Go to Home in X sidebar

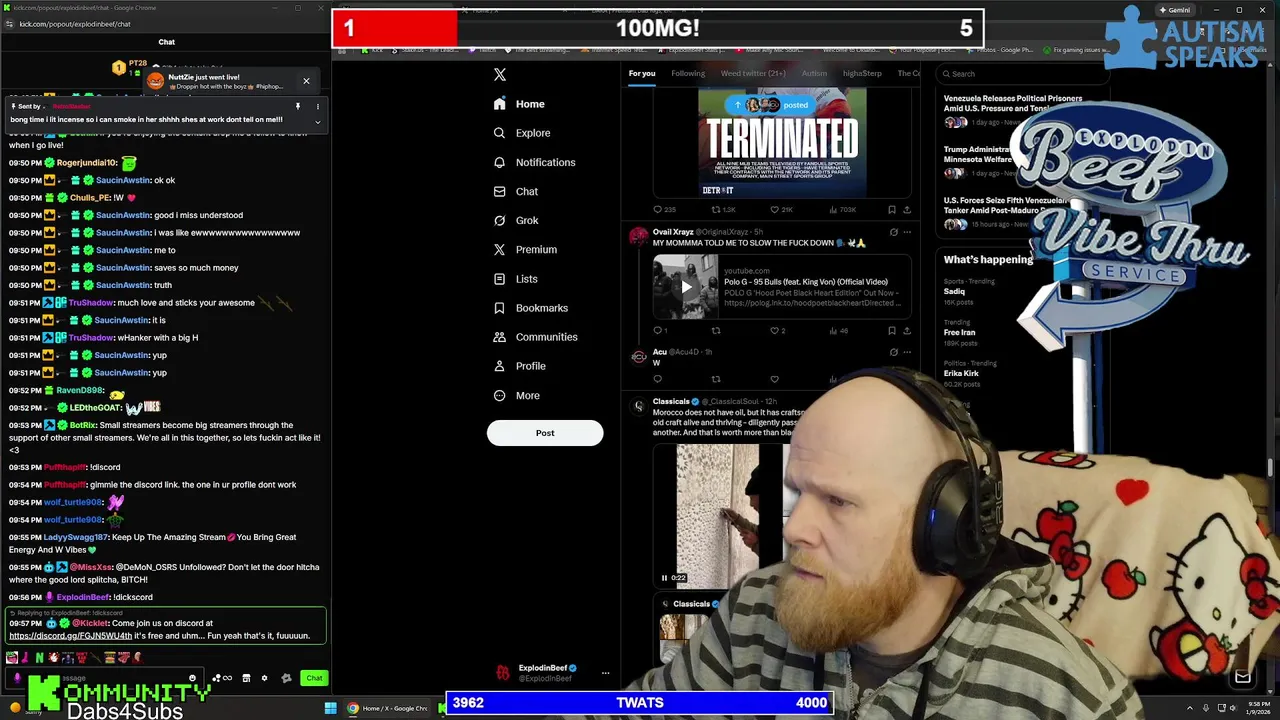coord(519,104)
